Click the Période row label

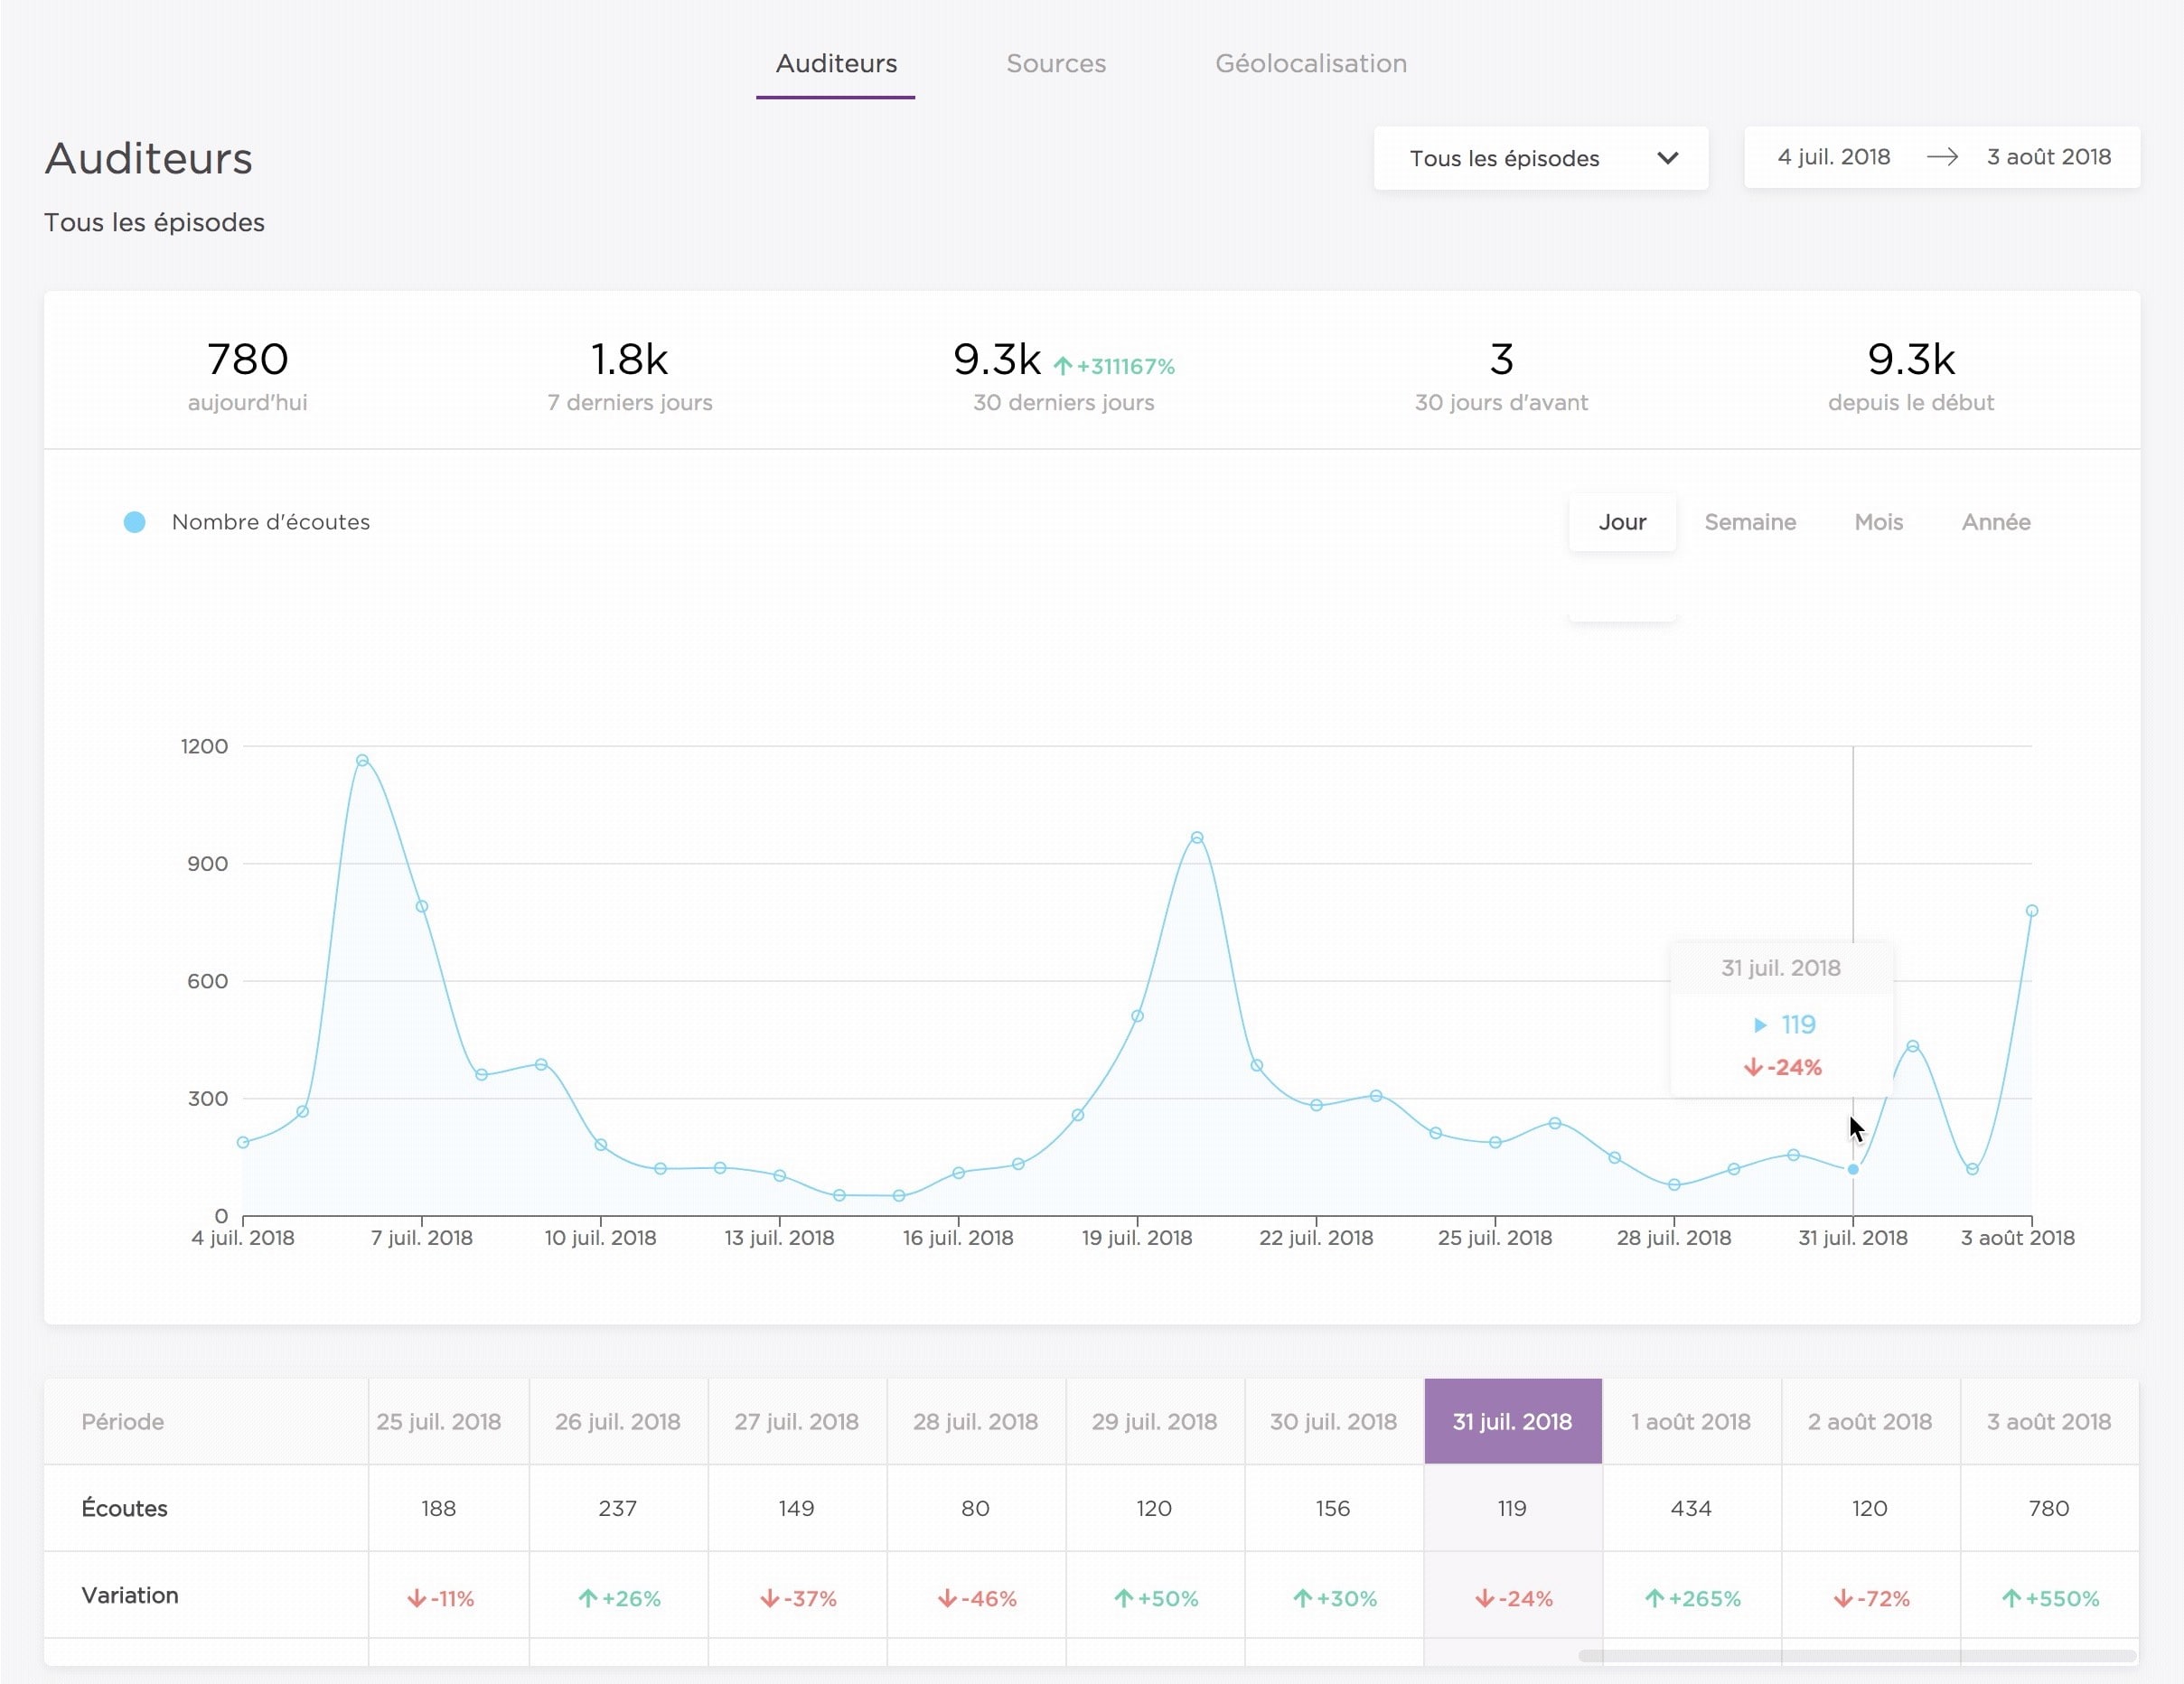(122, 1421)
